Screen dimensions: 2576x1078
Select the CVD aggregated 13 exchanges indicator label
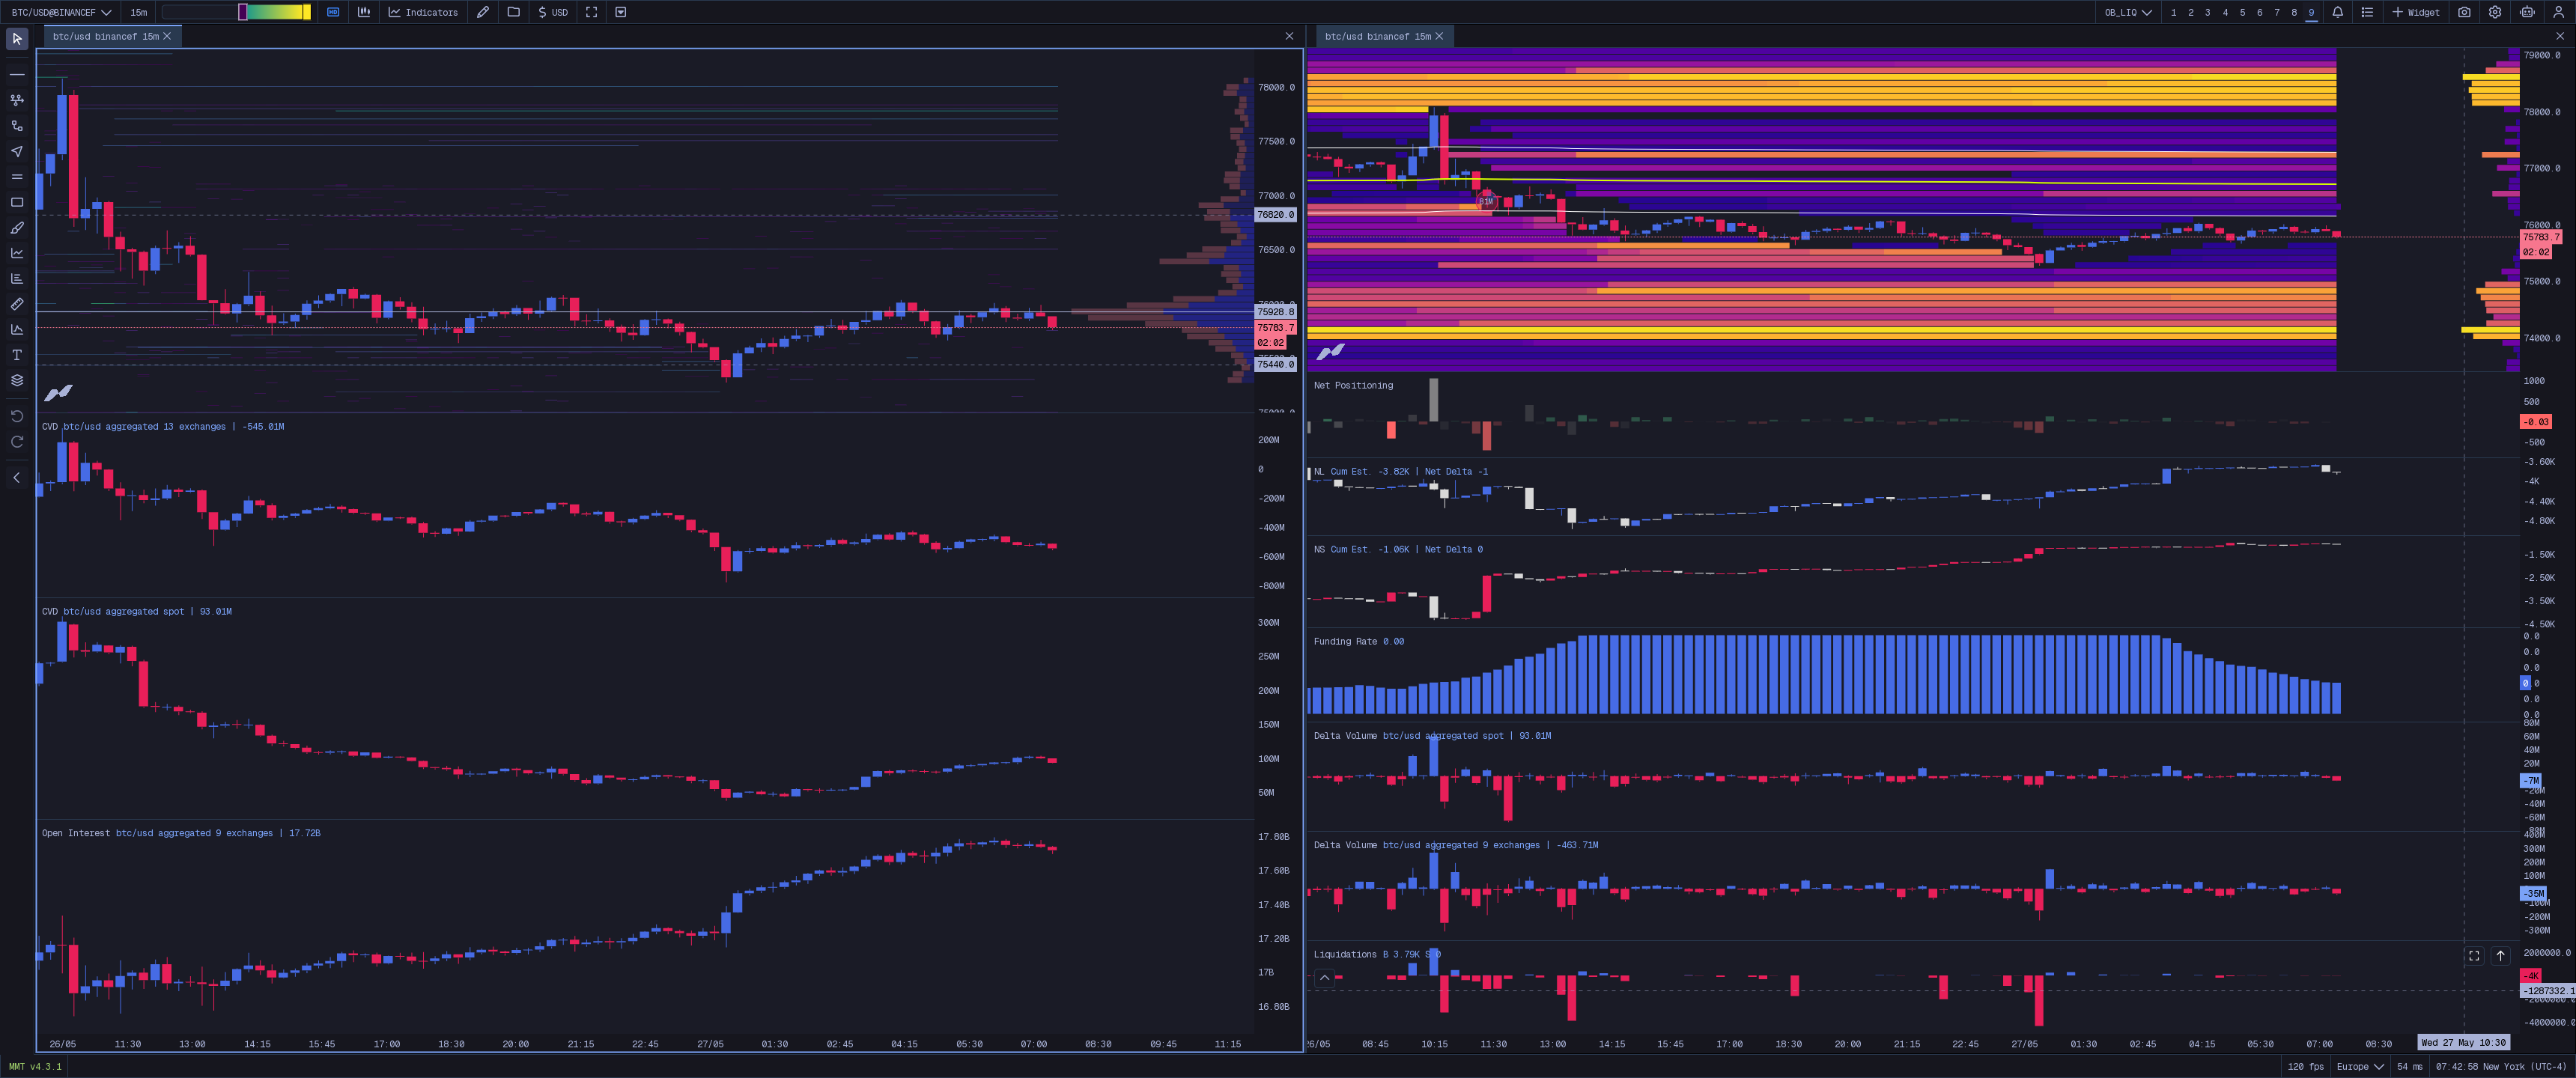point(163,427)
